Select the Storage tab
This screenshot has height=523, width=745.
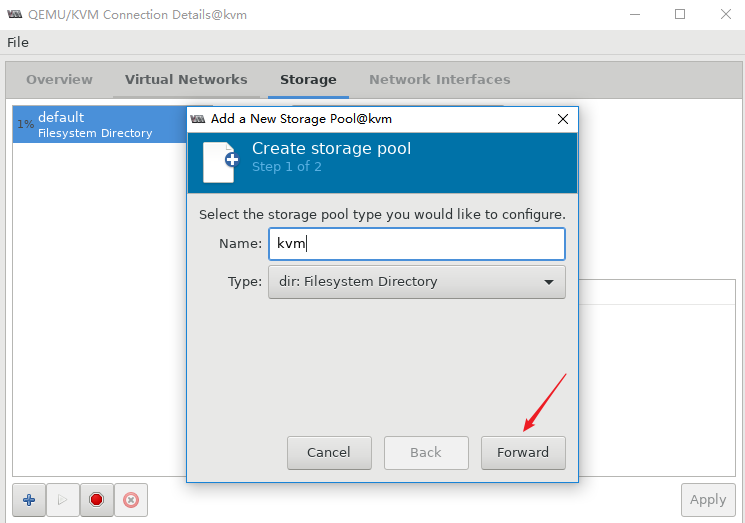tap(308, 79)
